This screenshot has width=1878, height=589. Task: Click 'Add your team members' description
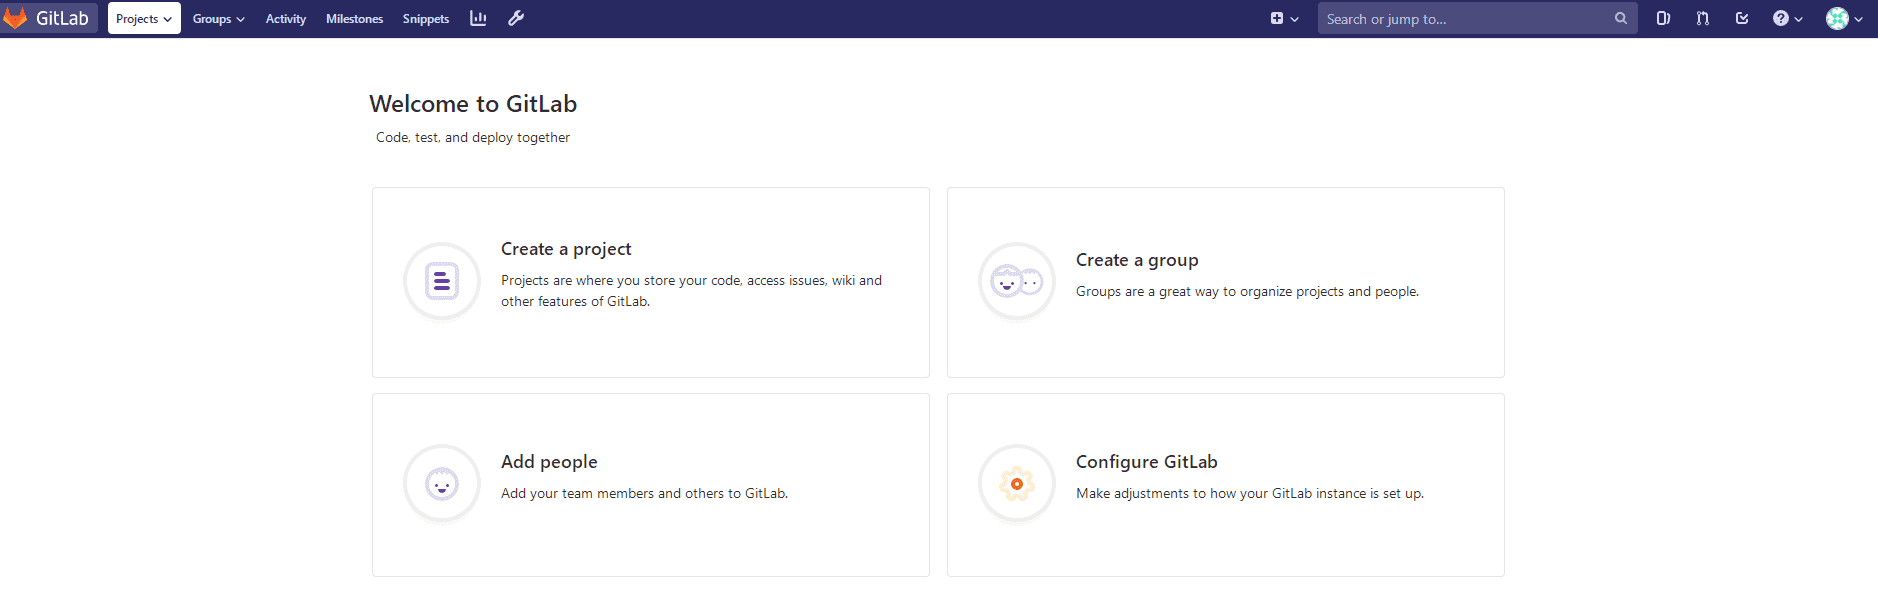pos(644,494)
